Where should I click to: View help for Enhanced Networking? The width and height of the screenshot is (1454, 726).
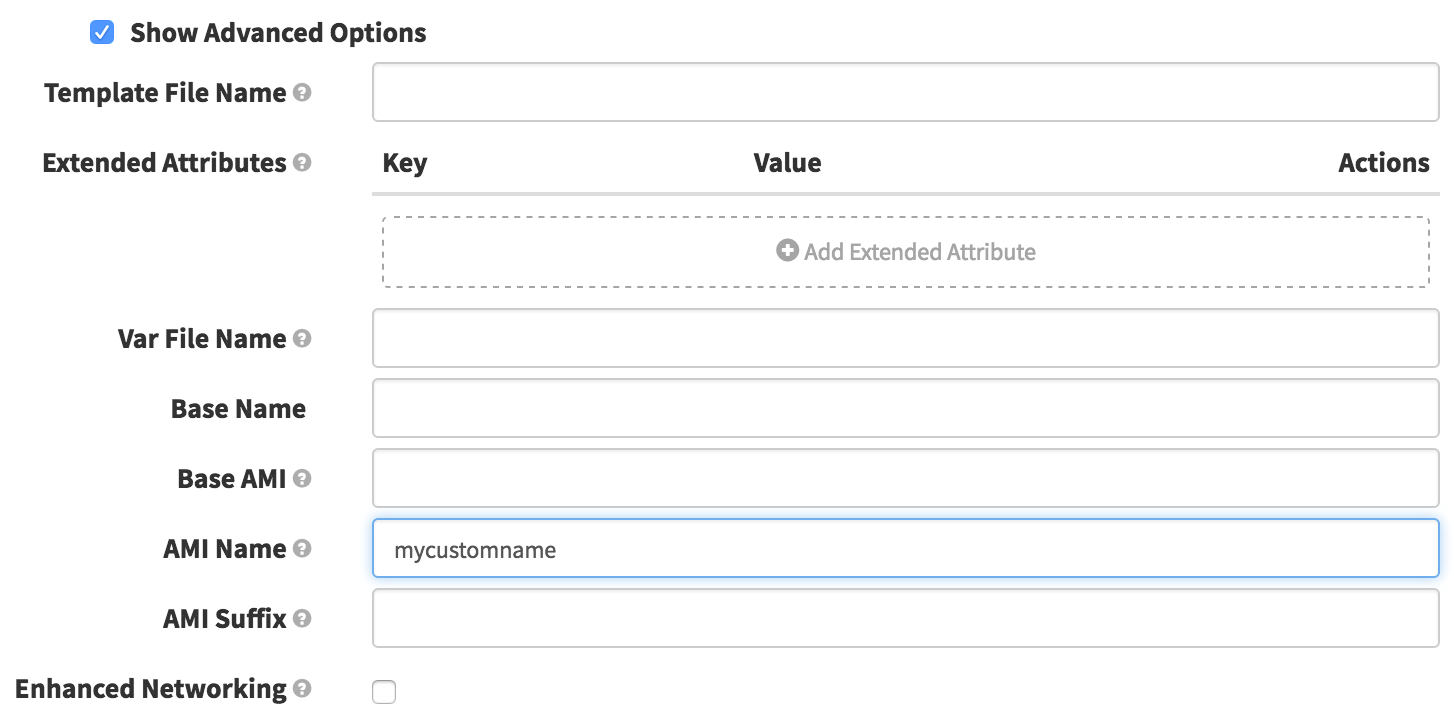point(302,689)
